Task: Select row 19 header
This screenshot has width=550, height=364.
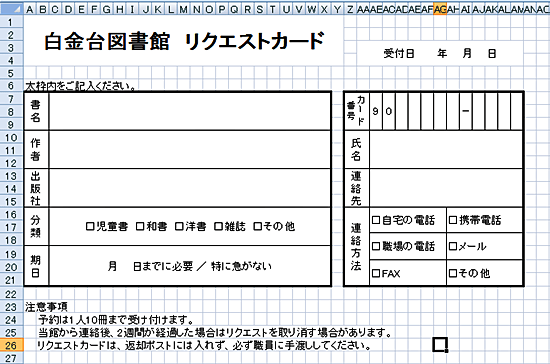Action: (x=12, y=254)
